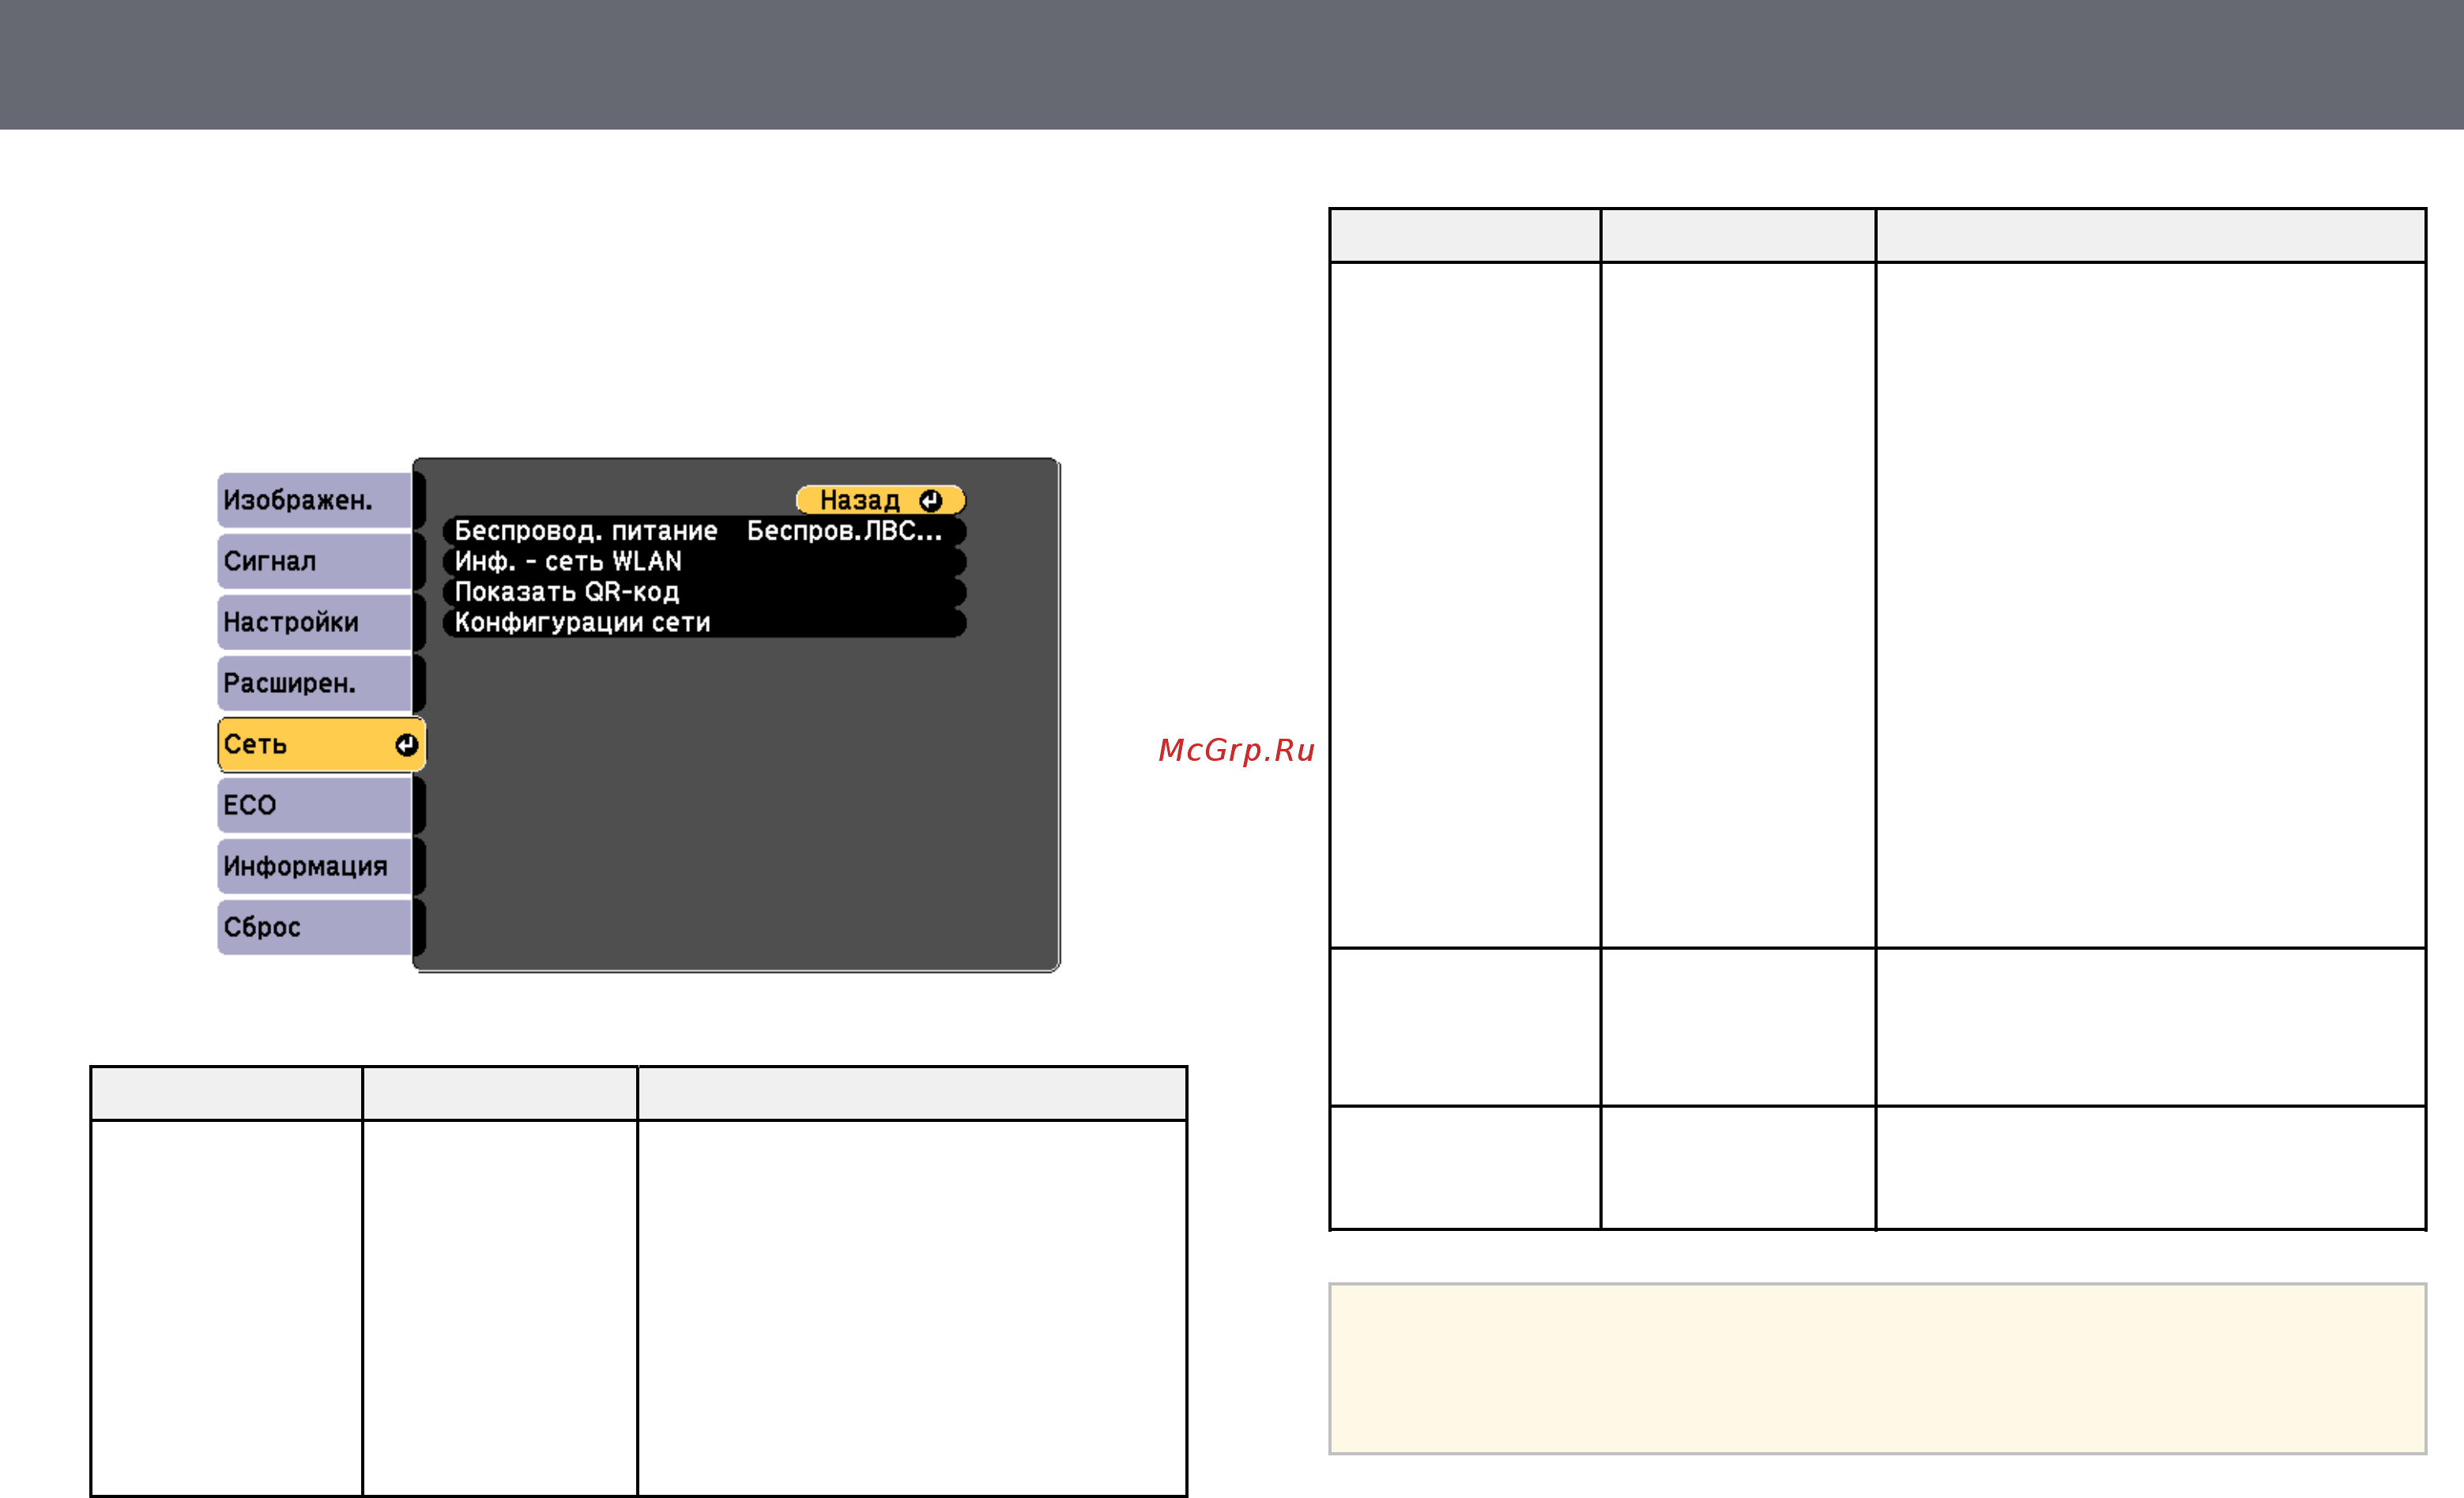Open the McGrp.Ru link
This screenshot has width=2464, height=1498.
coord(1236,750)
